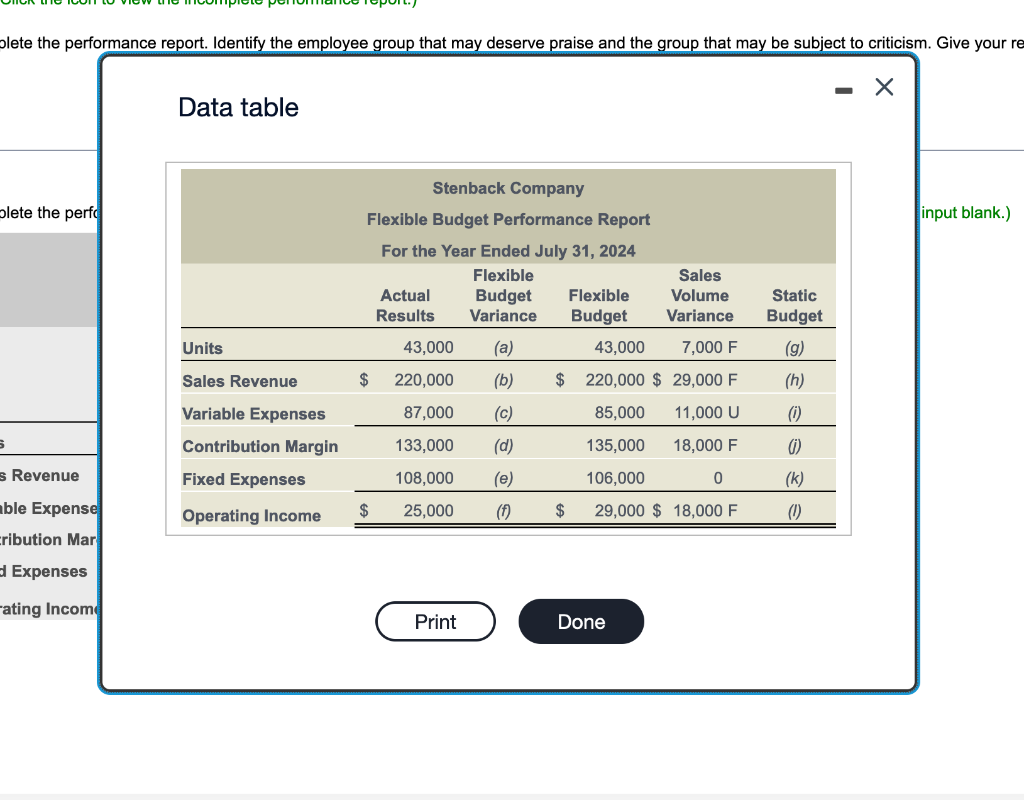The image size is (1024, 800).
Task: Select input blank (l) for Operating Income static budget
Action: pos(793,510)
